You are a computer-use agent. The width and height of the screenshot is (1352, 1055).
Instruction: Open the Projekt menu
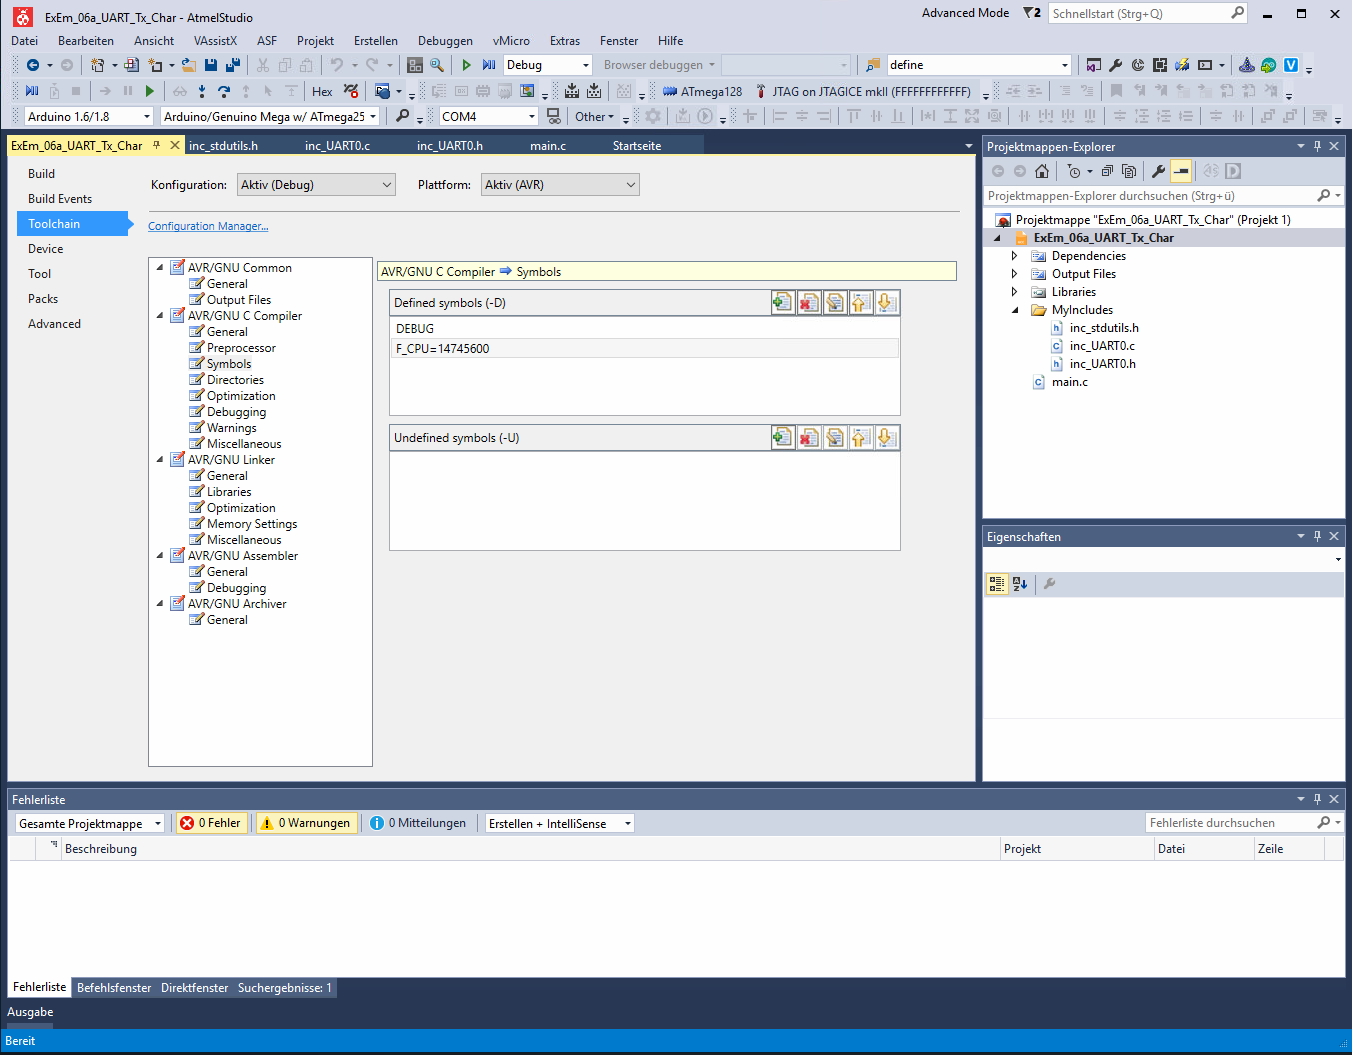pyautogui.click(x=315, y=41)
